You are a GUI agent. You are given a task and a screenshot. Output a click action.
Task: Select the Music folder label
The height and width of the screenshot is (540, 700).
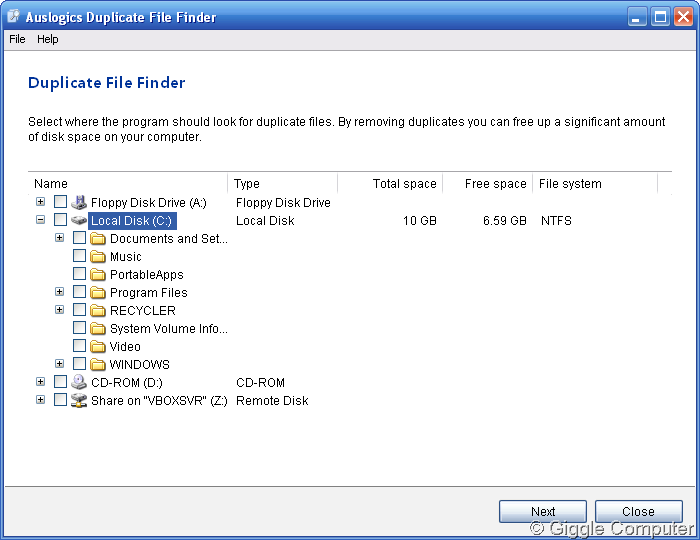[125, 257]
